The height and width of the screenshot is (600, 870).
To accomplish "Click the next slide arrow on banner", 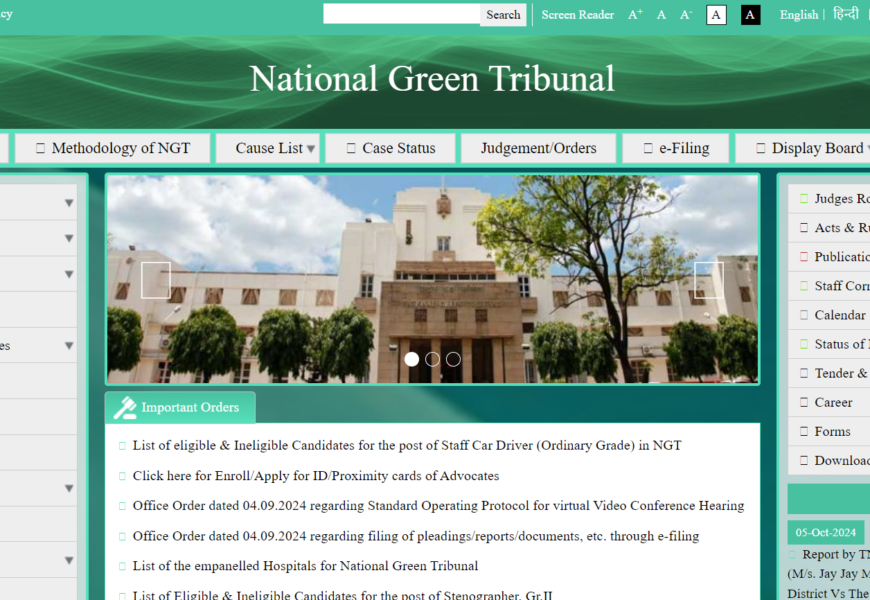I will 709,280.
